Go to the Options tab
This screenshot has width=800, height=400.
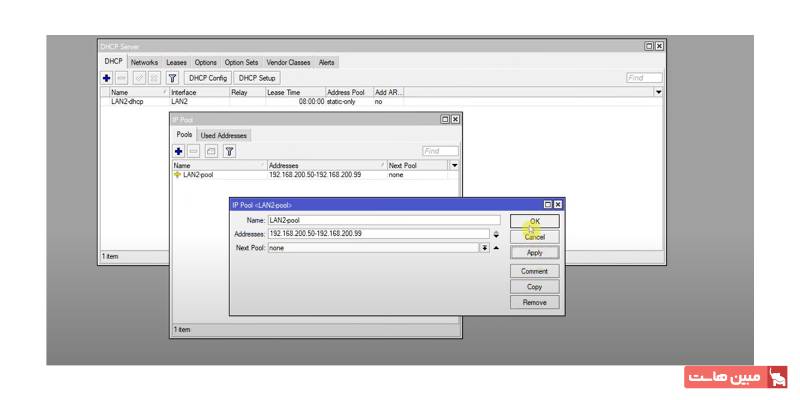(x=206, y=62)
